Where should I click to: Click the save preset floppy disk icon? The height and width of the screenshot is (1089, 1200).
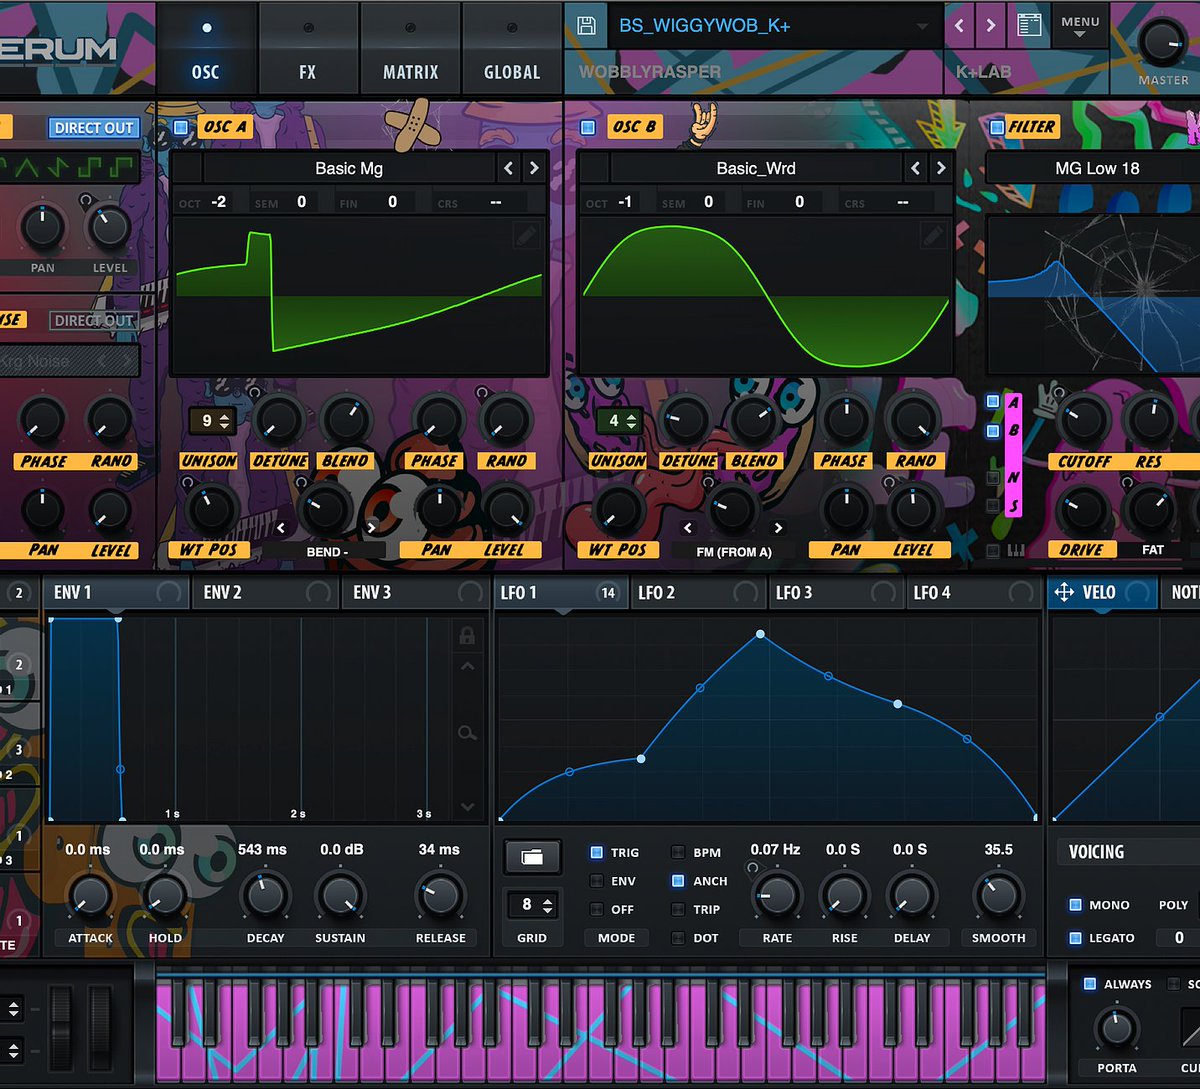coord(587,26)
